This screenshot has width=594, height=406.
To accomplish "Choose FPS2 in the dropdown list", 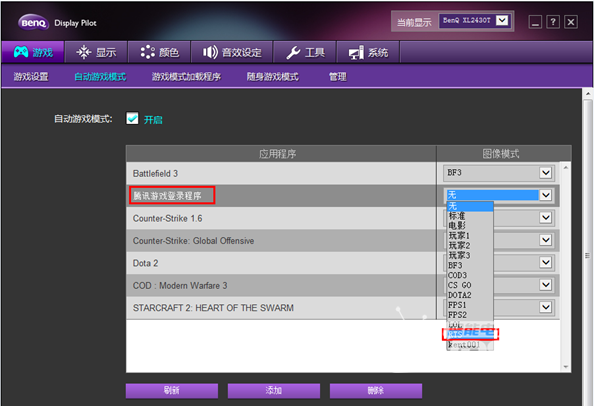I will 470,314.
